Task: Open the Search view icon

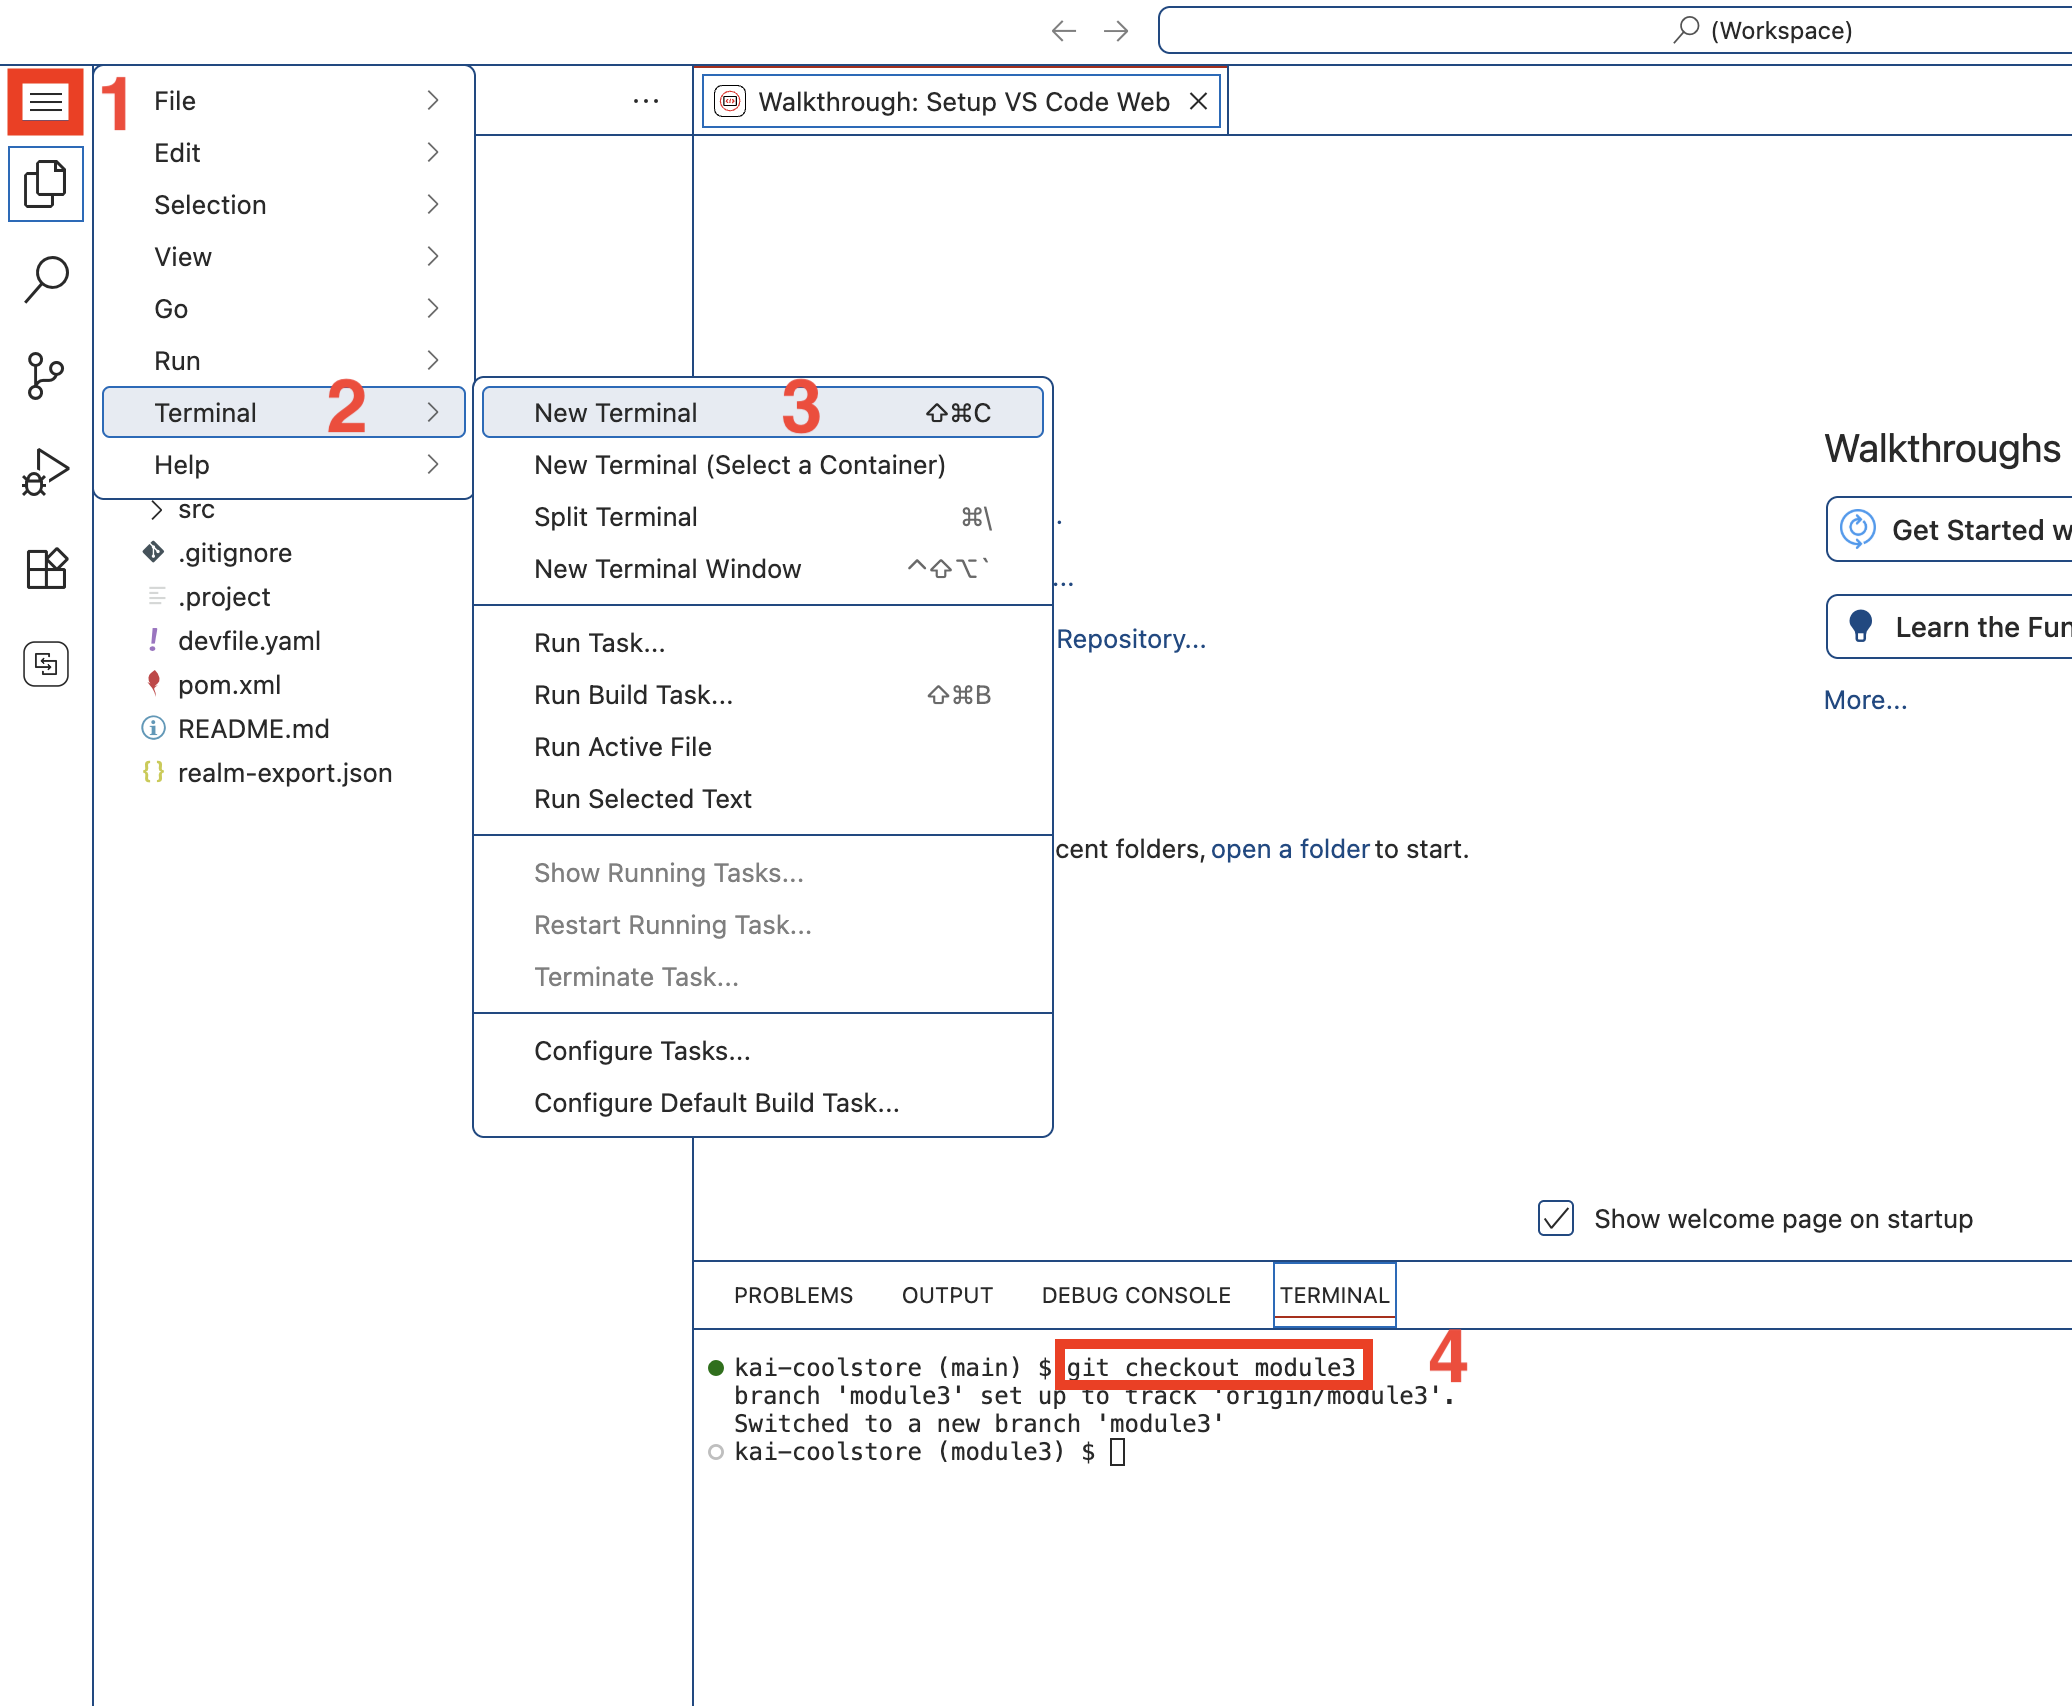Action: pos(45,279)
